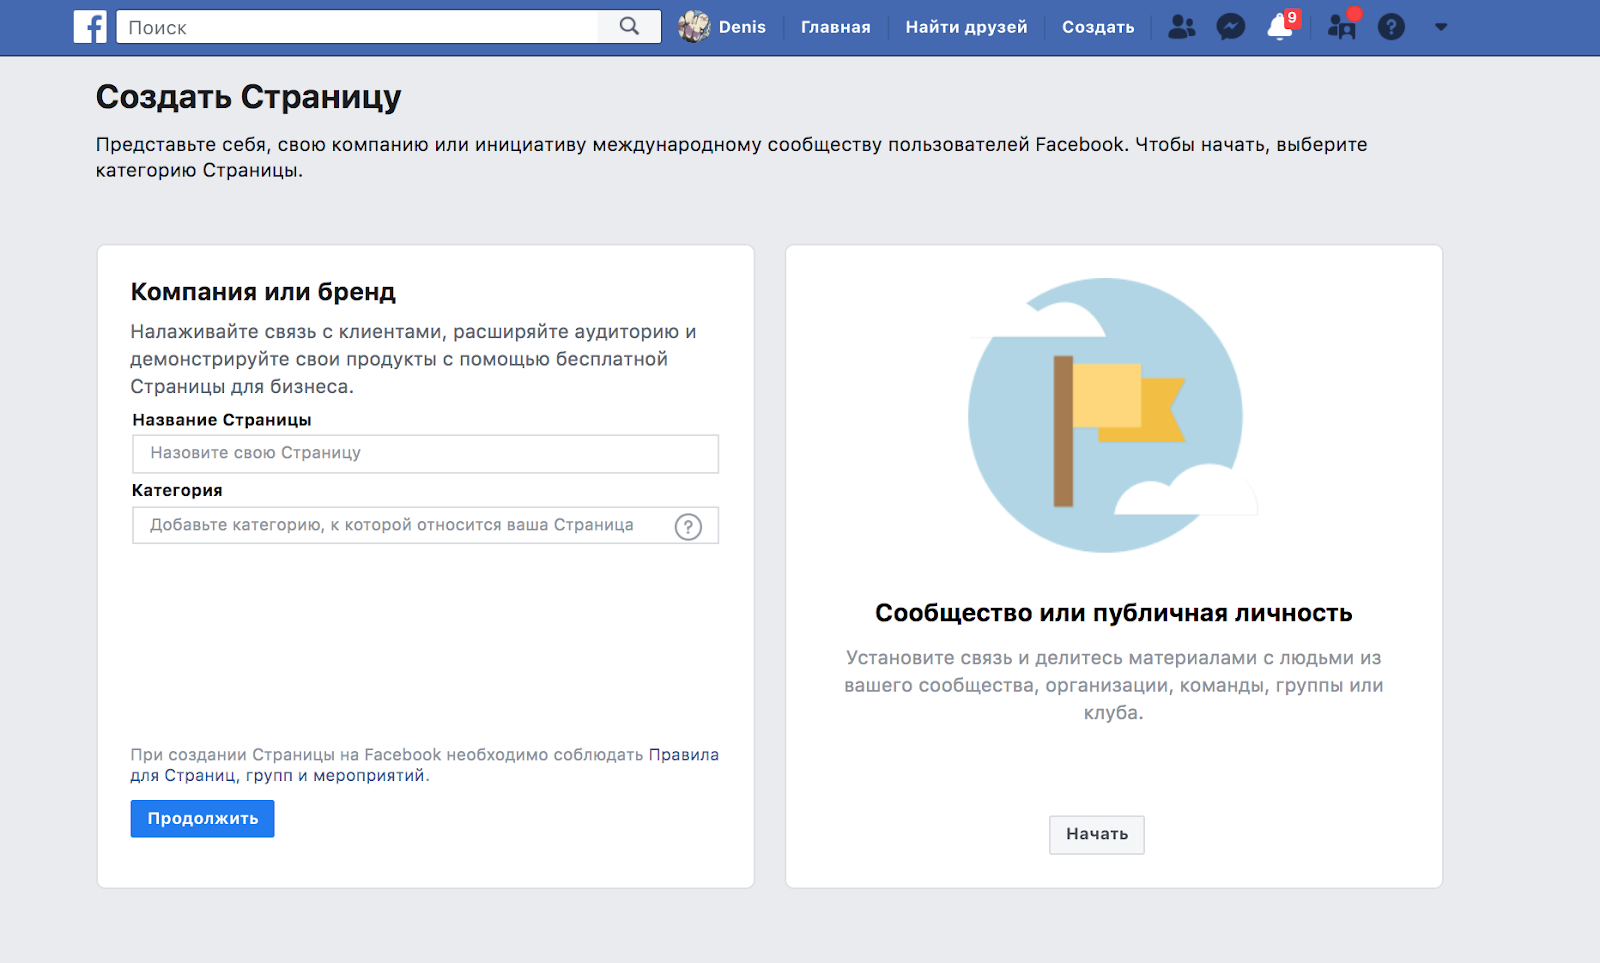
Task: Open the groups icon with red dot
Action: [1342, 27]
